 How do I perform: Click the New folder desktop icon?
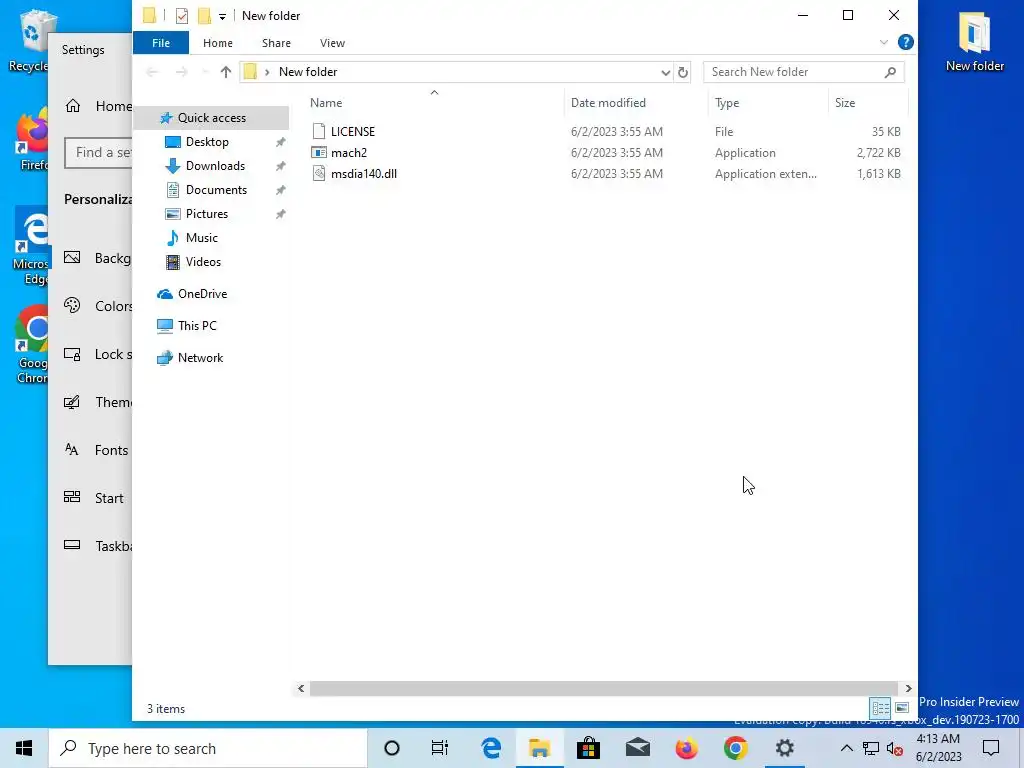click(974, 40)
